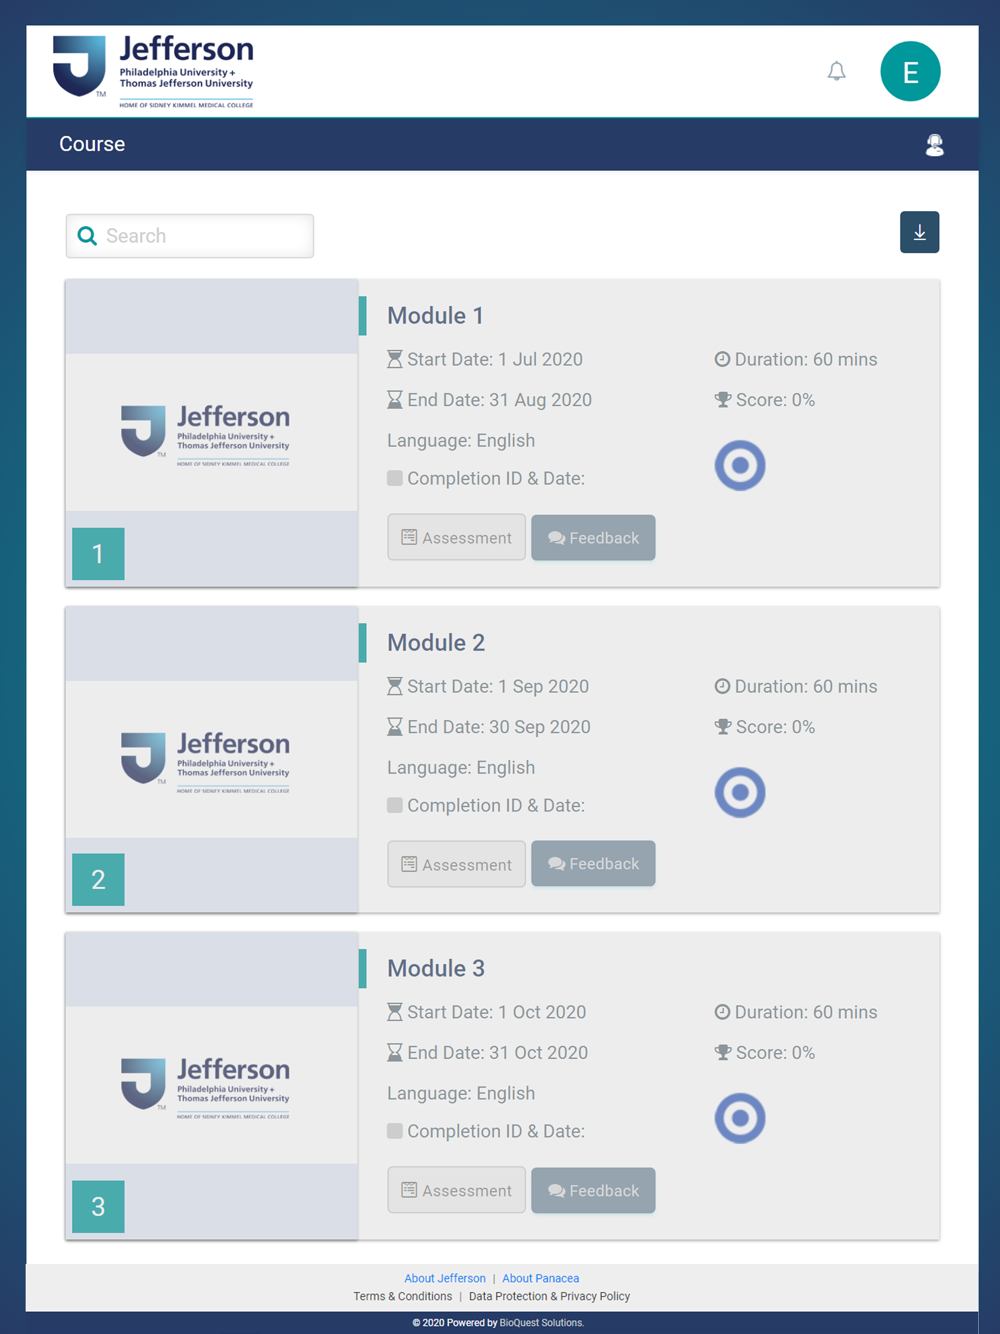Tick Module 3 Completion ID checkbox
The height and width of the screenshot is (1334, 1000).
tap(395, 1131)
